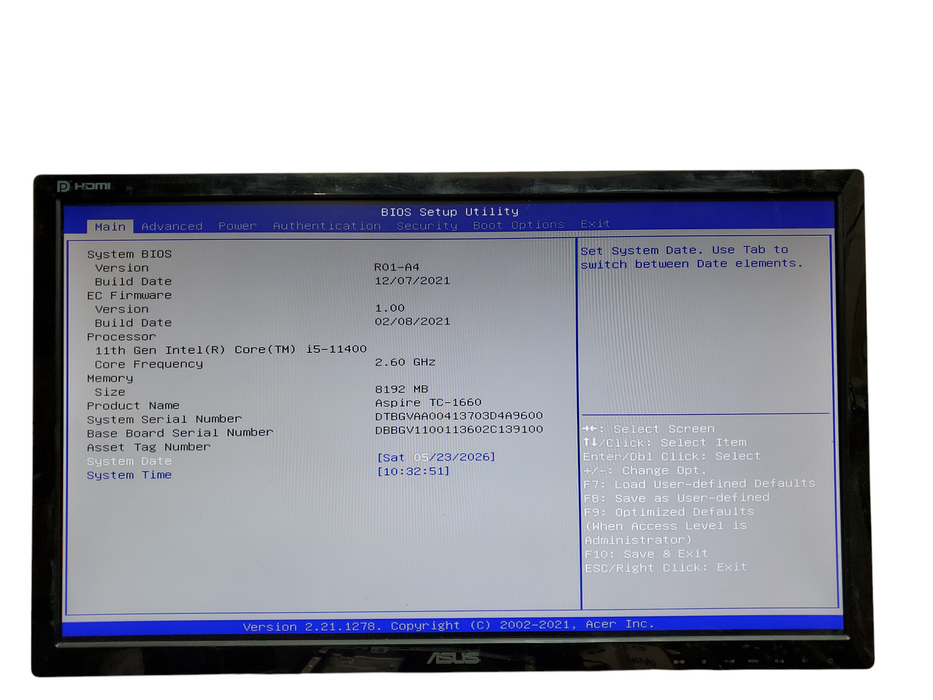Image resolution: width=933 pixels, height=700 pixels.
Task: Click the Set System Date help text
Action: (x=692, y=257)
